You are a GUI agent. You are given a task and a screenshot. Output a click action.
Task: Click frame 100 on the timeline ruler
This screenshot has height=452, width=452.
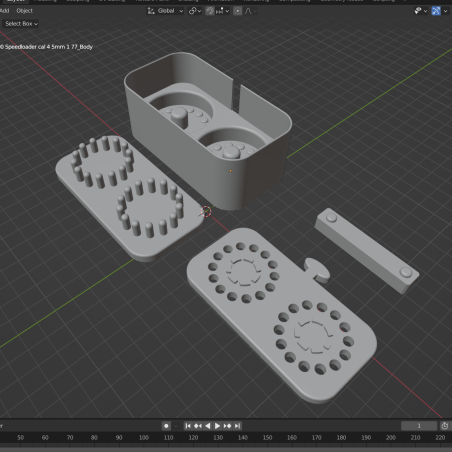pyautogui.click(x=144, y=437)
